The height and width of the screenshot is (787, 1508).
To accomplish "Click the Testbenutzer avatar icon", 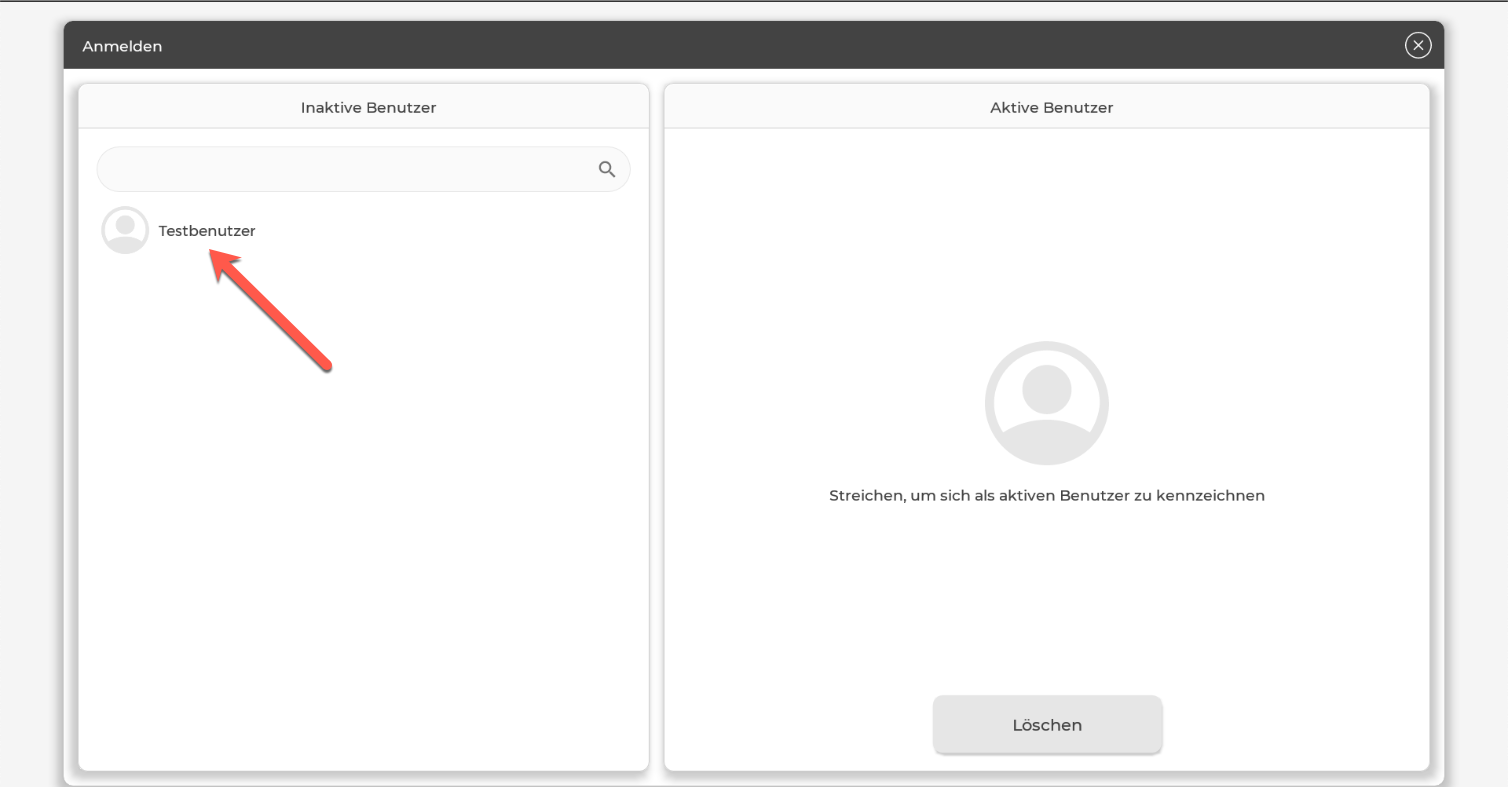I will (125, 230).
